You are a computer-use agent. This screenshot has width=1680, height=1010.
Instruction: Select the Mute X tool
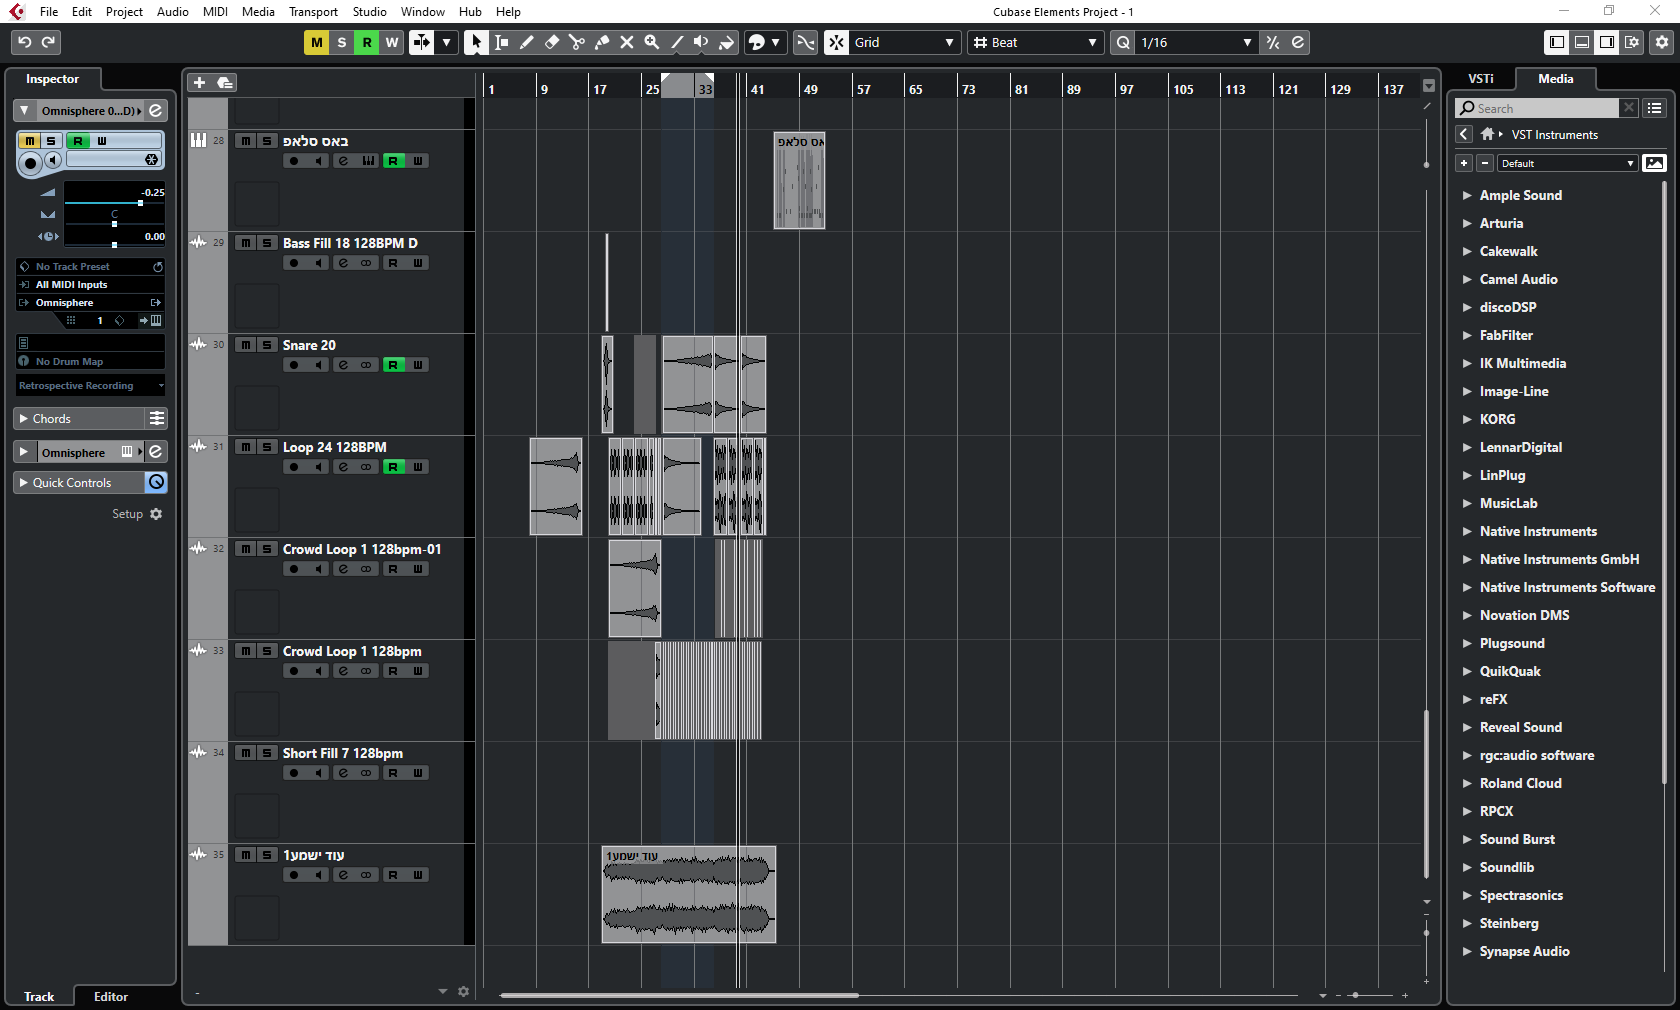626,42
